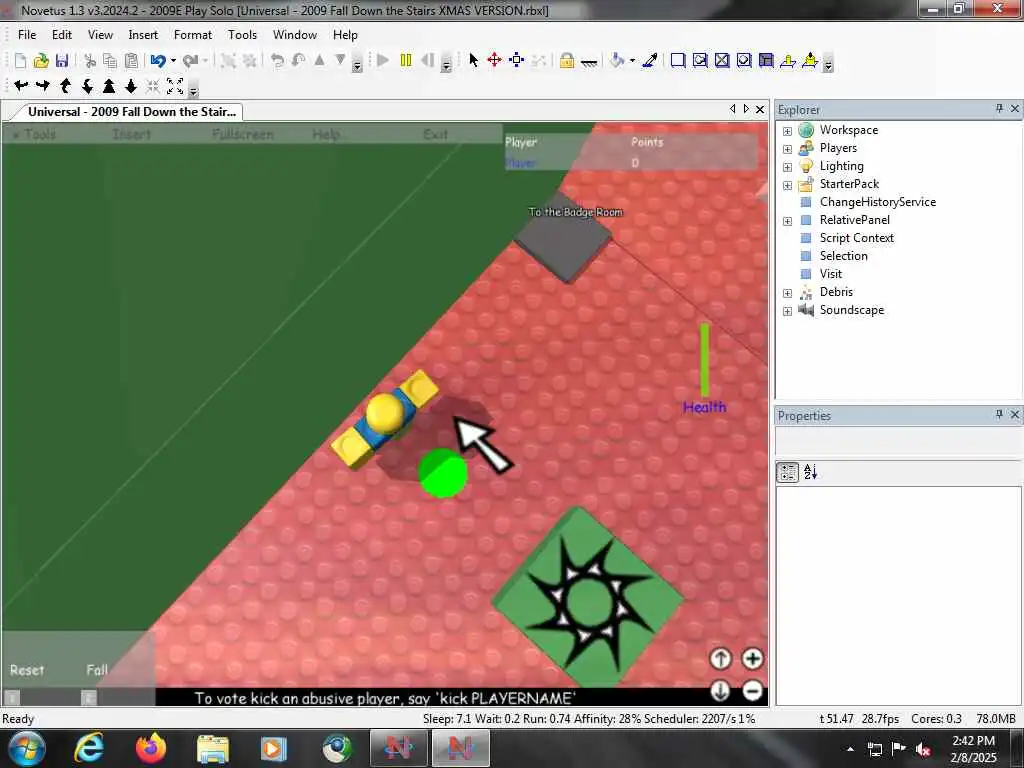Screen dimensions: 1024x768
Task: Expand the Workspace tree node
Action: click(787, 131)
